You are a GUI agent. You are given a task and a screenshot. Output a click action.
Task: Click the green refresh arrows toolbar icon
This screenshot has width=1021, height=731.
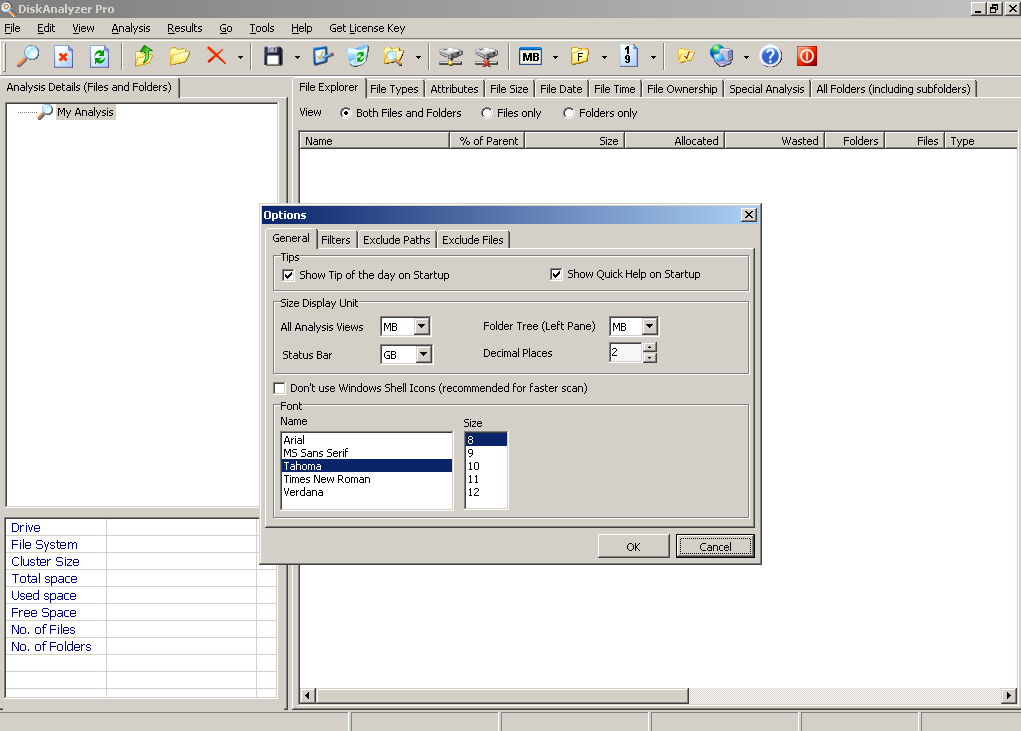pos(99,57)
